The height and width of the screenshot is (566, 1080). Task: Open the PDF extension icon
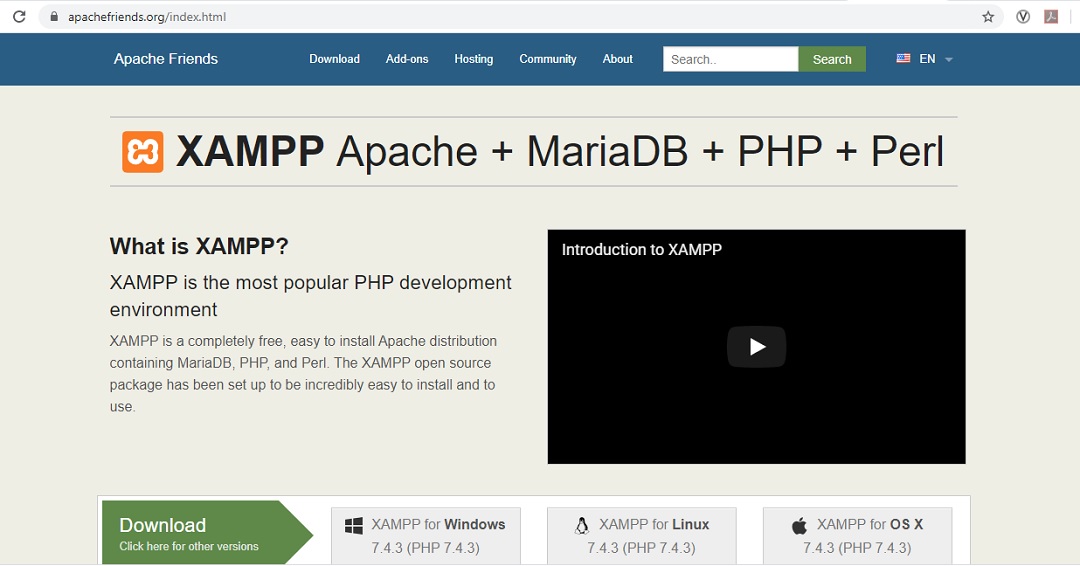click(1051, 17)
